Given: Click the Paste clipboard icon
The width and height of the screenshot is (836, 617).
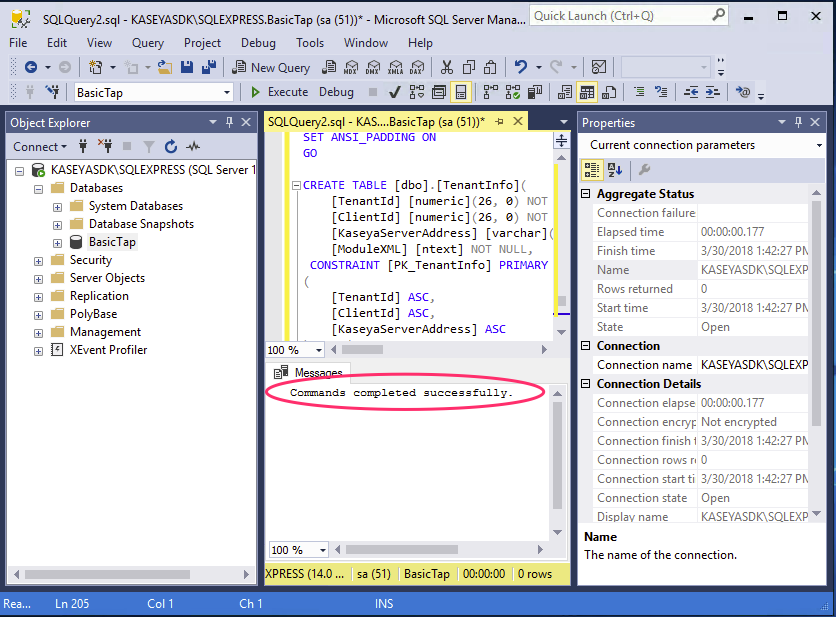Looking at the screenshot, I should 490,67.
